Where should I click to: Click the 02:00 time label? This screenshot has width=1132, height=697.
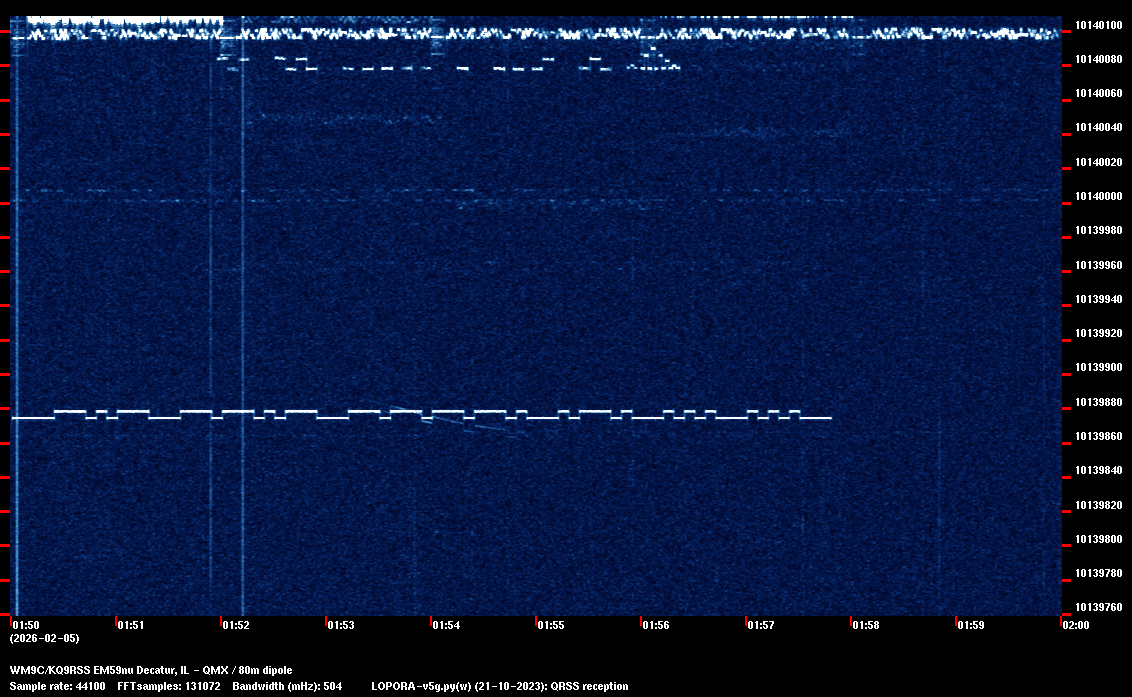coord(1075,625)
